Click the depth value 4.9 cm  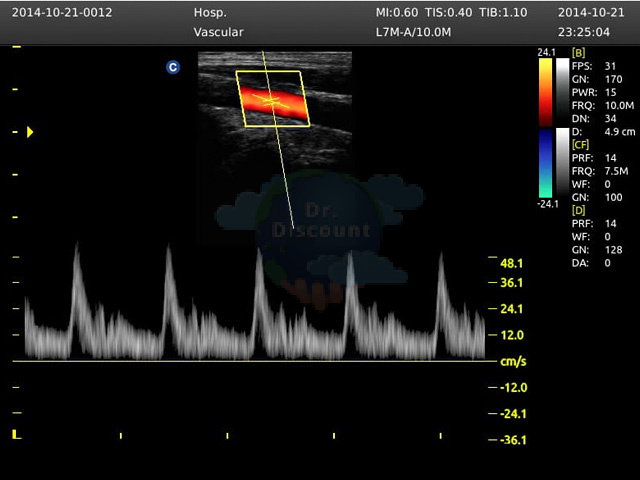coord(620,132)
